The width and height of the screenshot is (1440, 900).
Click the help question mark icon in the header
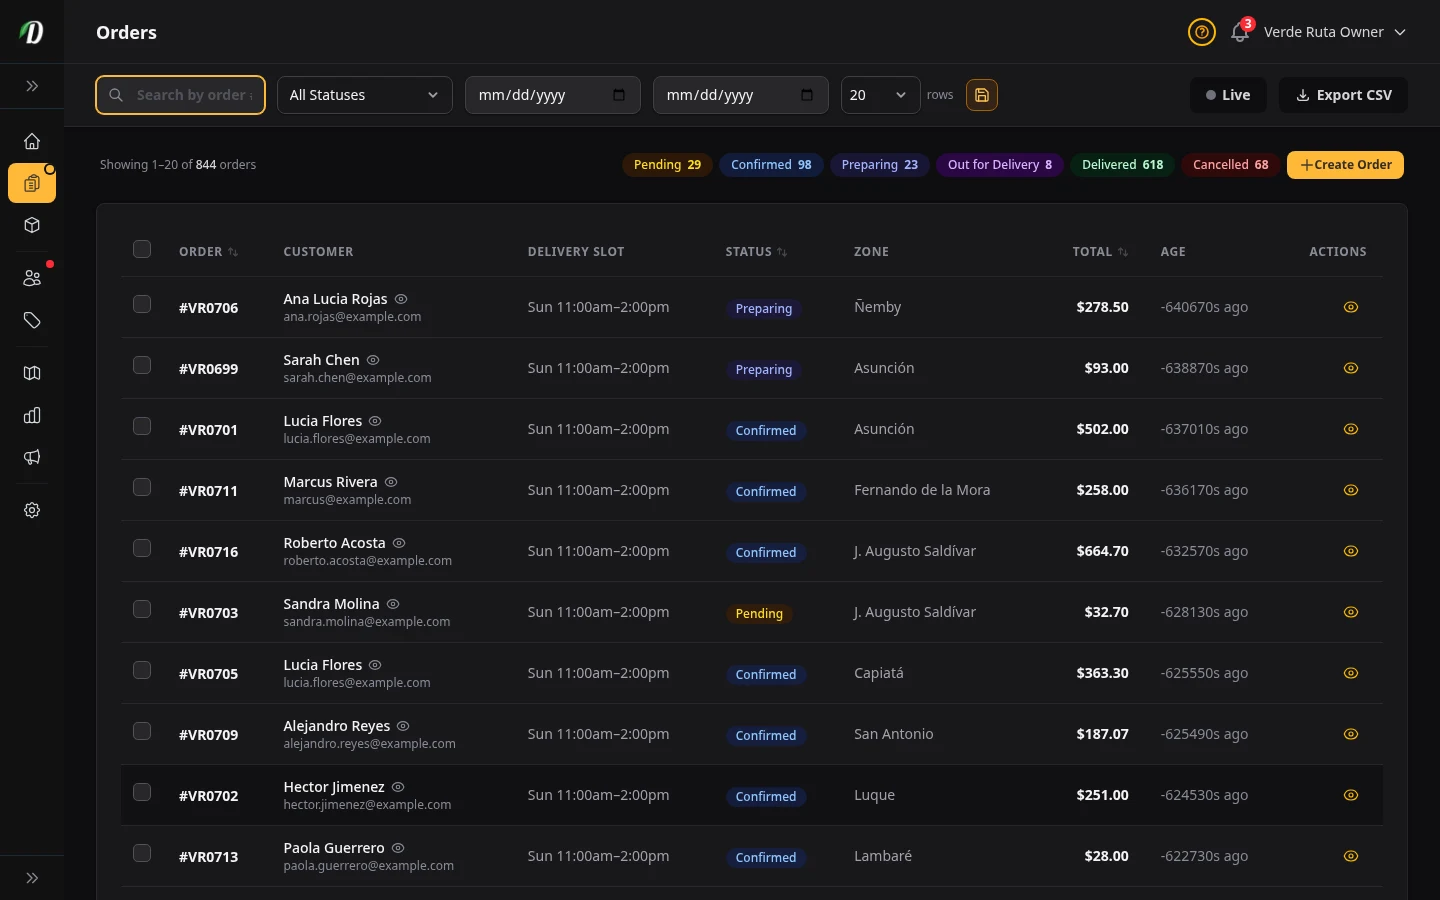1201,32
